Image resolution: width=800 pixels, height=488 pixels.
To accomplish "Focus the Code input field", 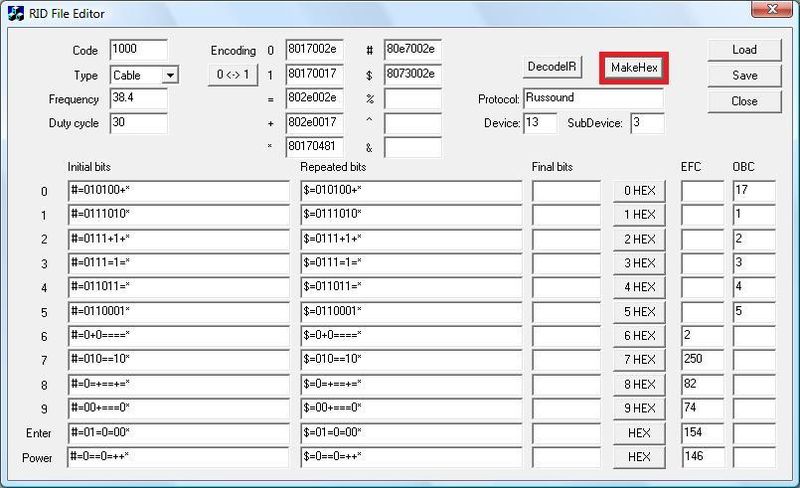I will (138, 50).
